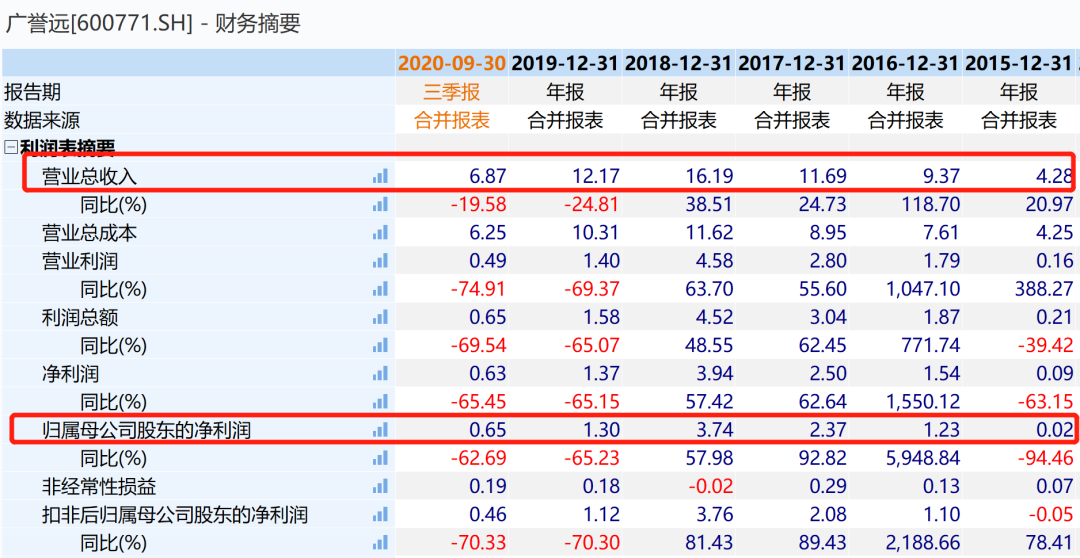Select the 净利润 row label
Viewport: 1080px width, 558px height.
pos(70,374)
